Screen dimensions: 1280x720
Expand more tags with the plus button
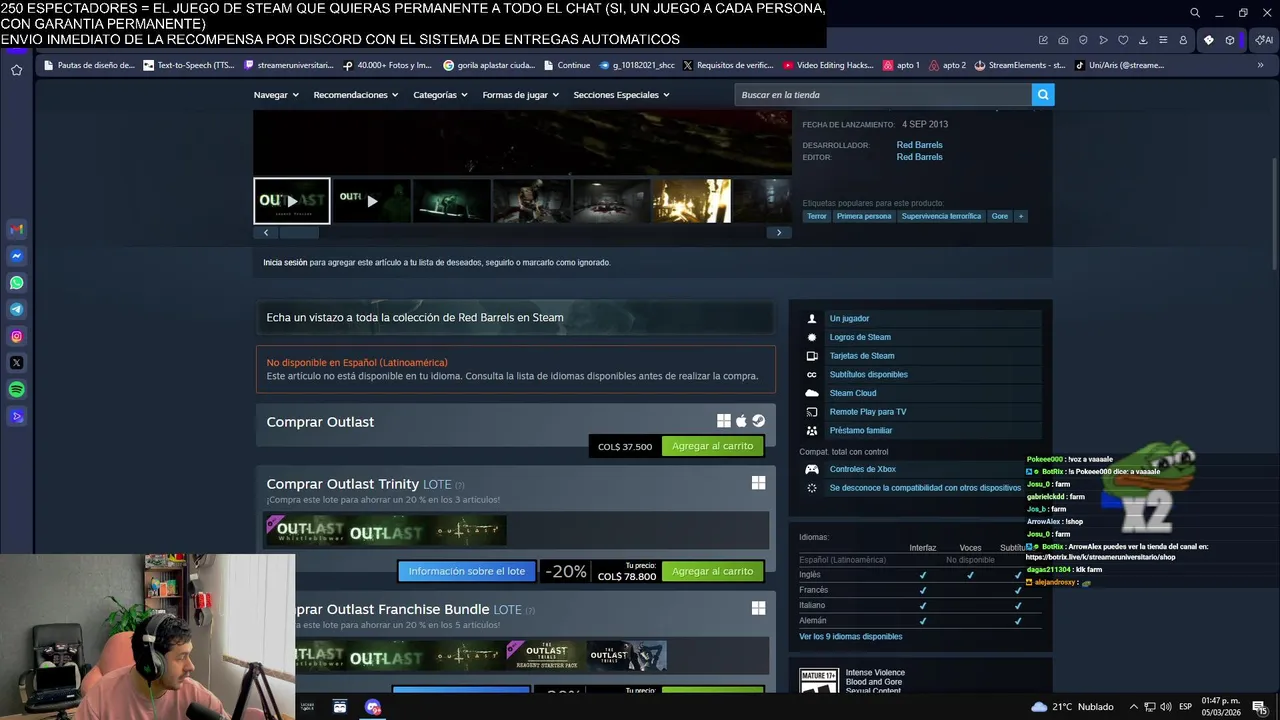click(1021, 216)
